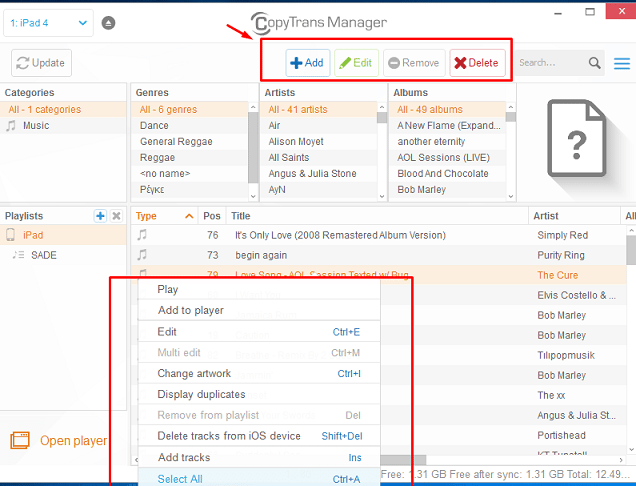Click Albums list scroll down arrow
The width and height of the screenshot is (636, 486).
click(511, 196)
